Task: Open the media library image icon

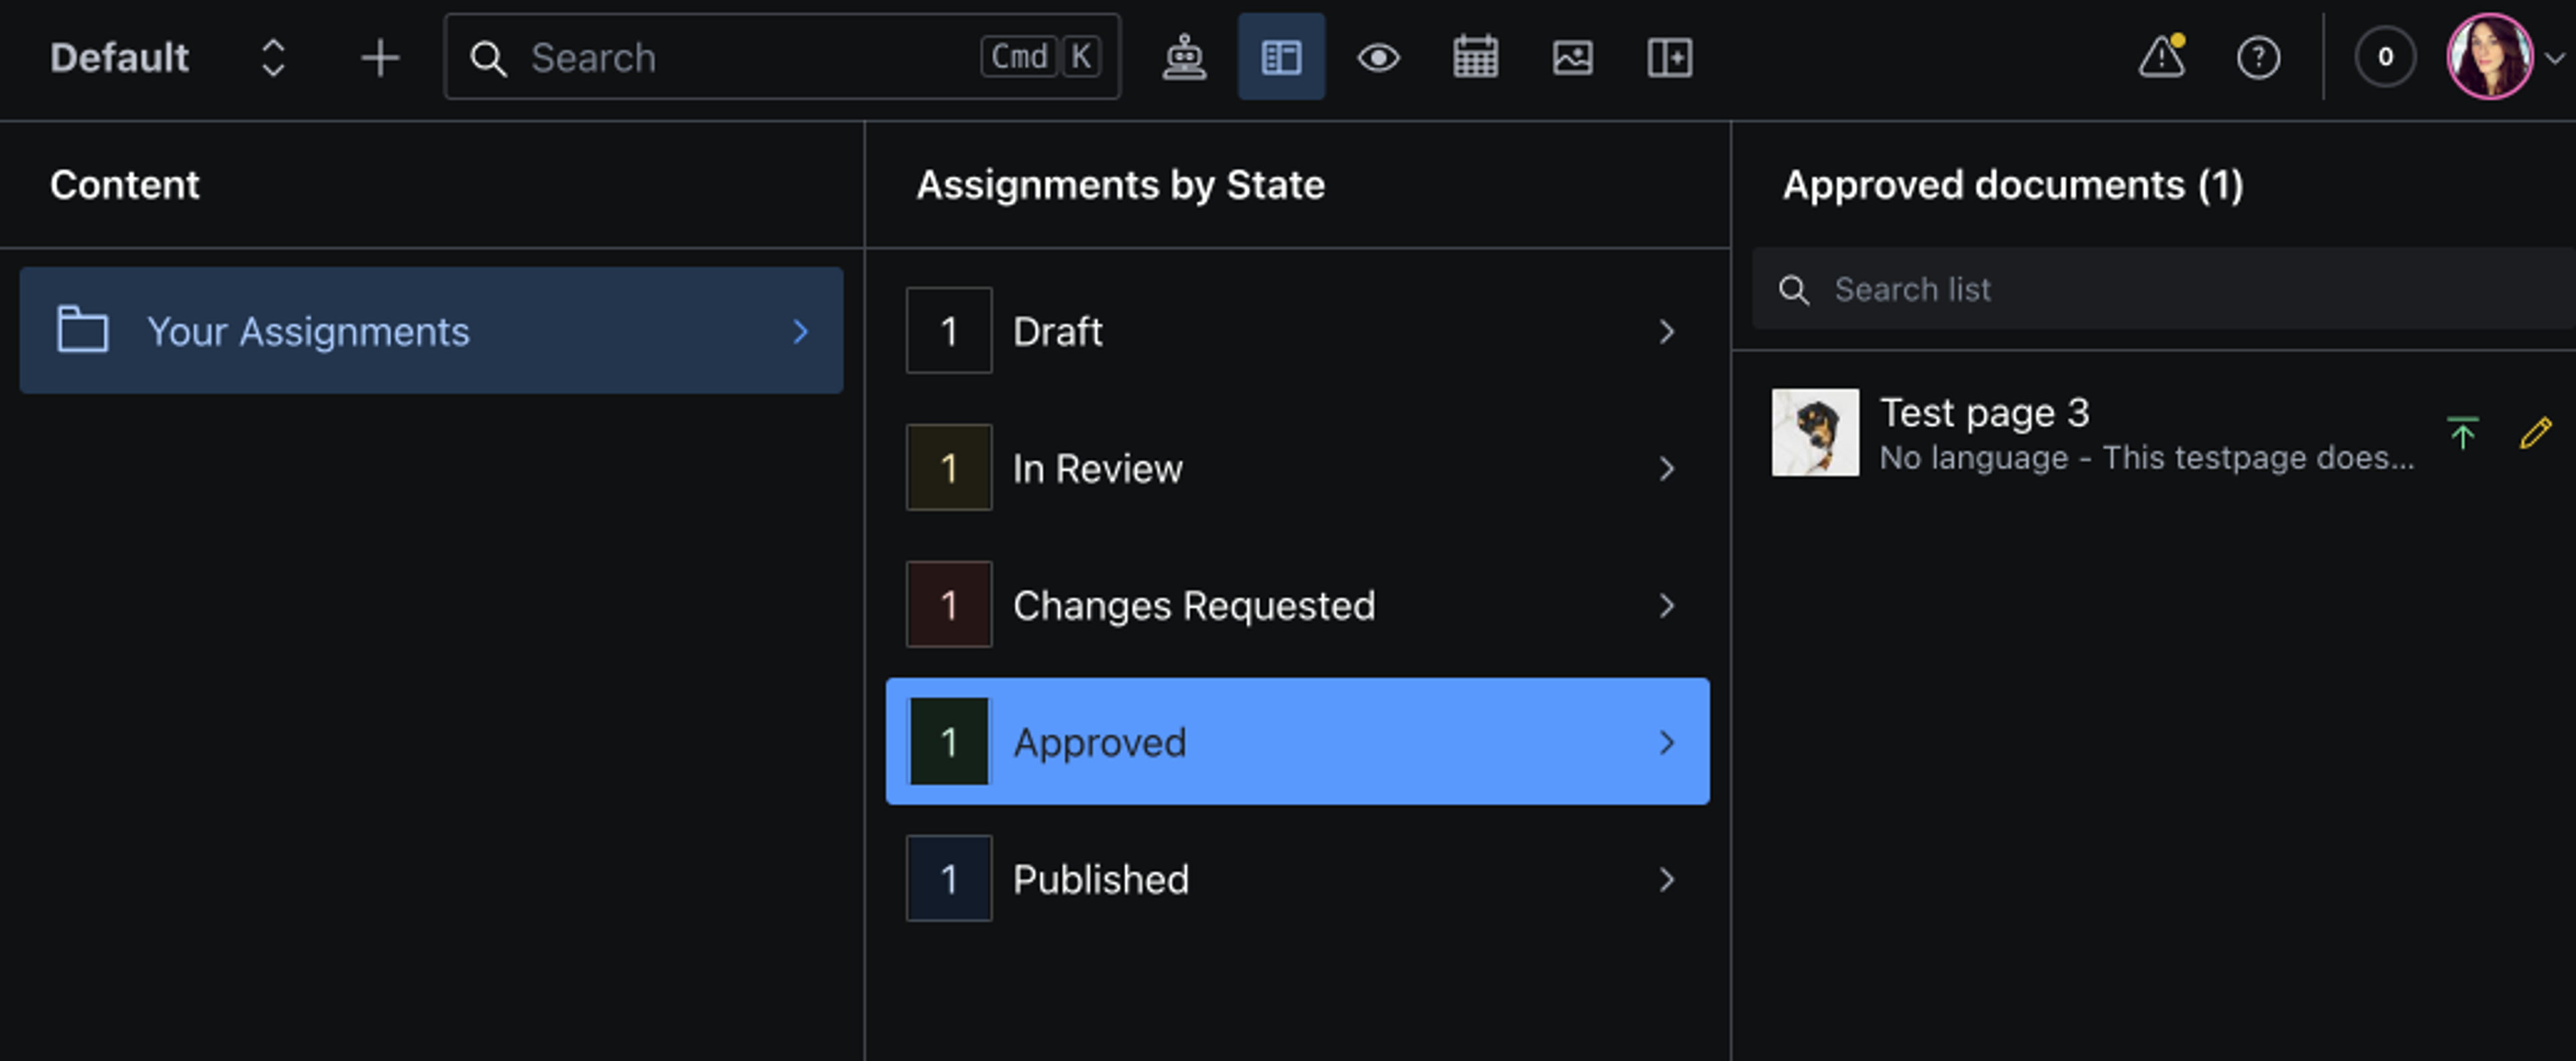Action: point(1572,57)
